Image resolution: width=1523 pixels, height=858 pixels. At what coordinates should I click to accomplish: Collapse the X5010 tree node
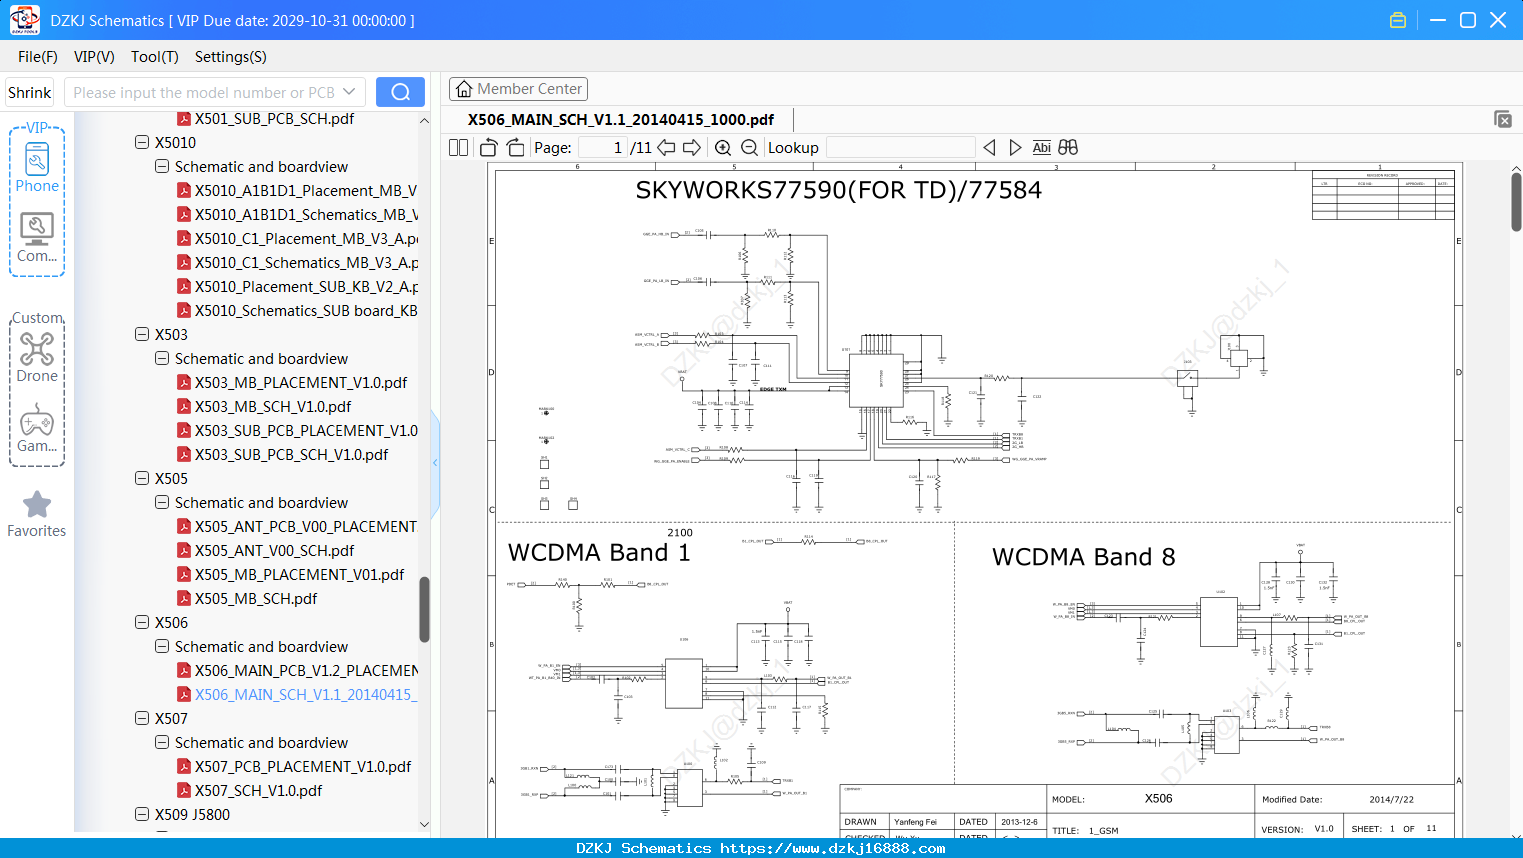pyautogui.click(x=142, y=143)
